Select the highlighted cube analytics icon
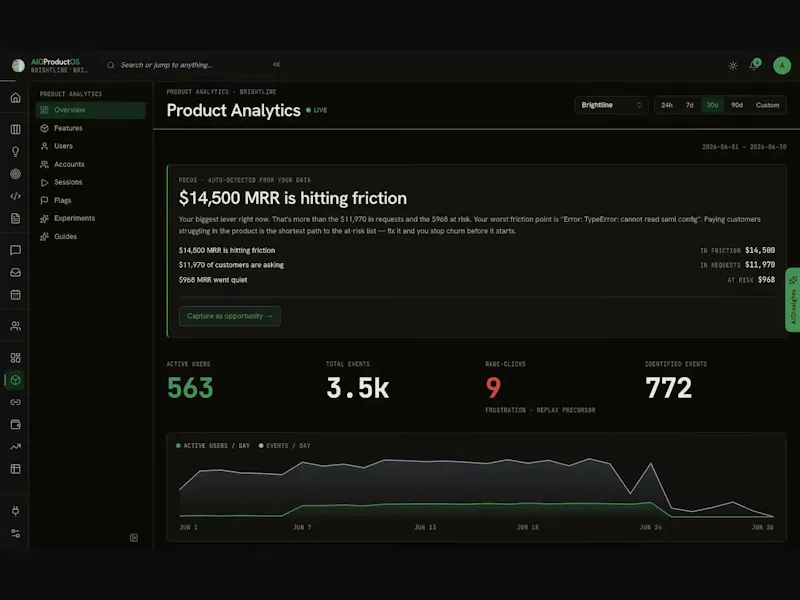The image size is (800, 600). pos(16,380)
